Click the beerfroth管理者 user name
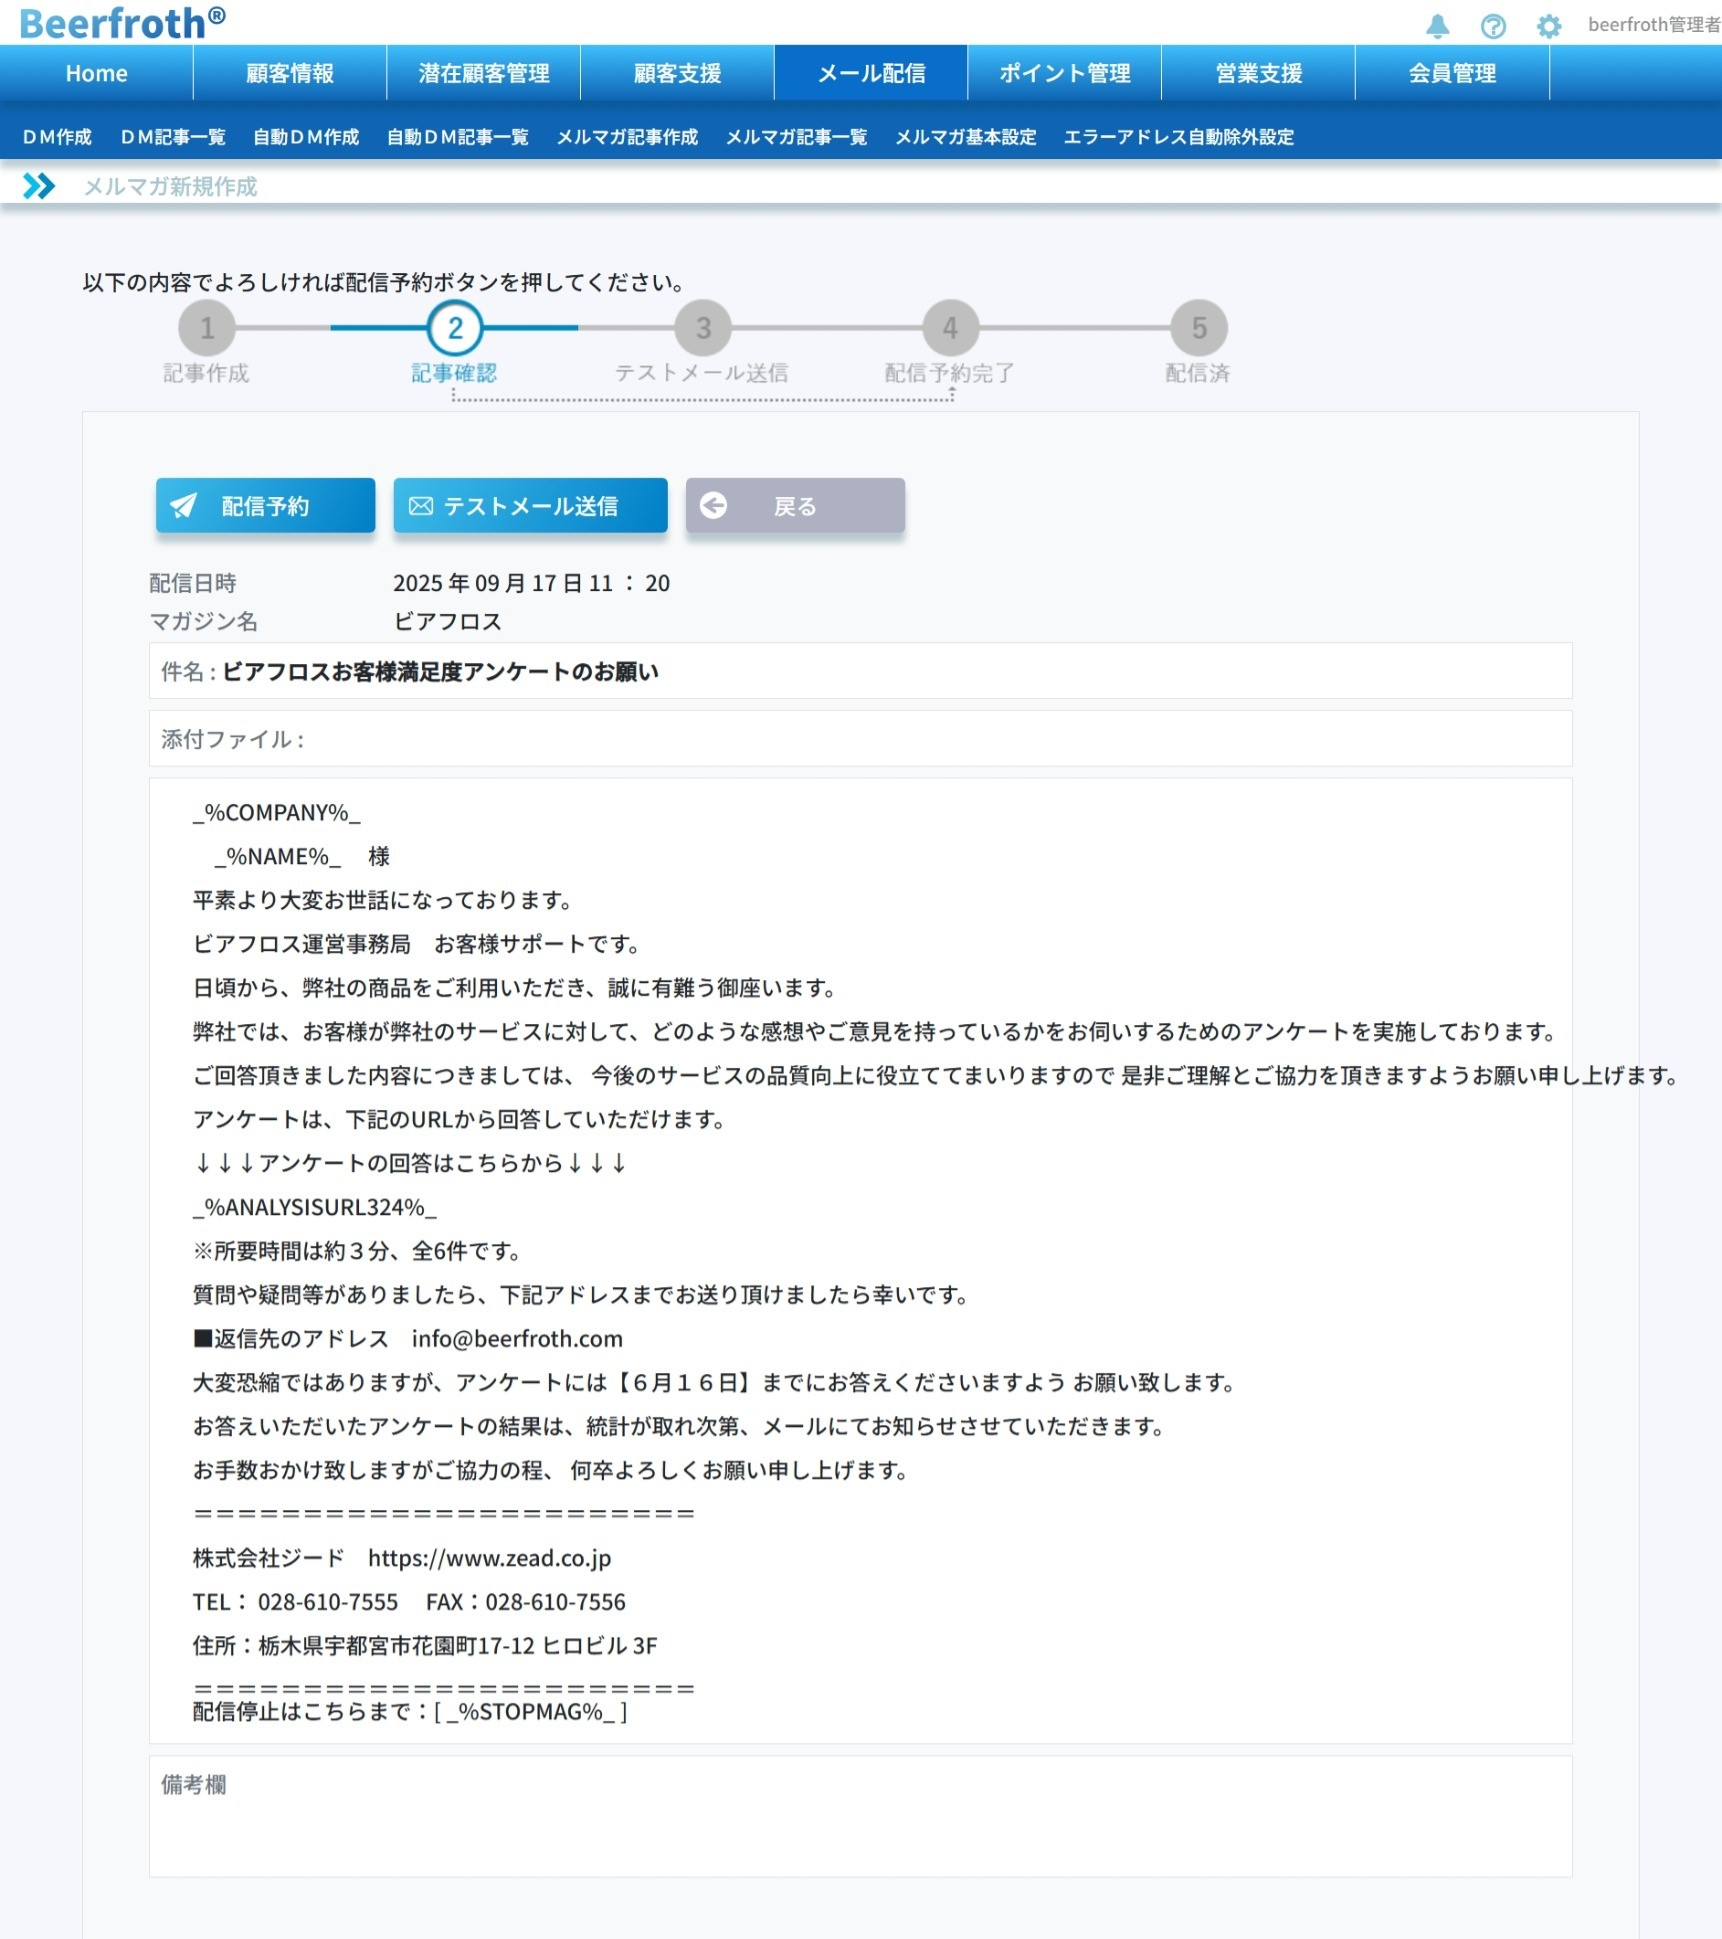 click(1653, 25)
